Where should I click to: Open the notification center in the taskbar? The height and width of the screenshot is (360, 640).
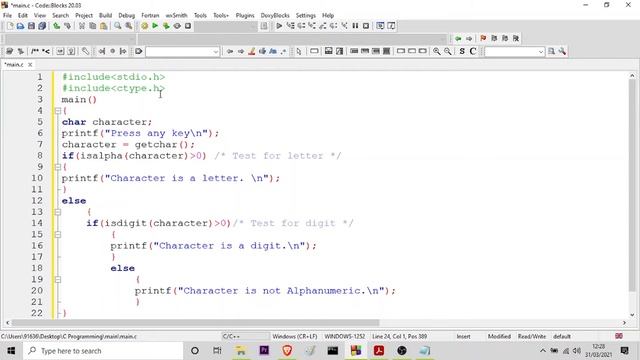click(624, 351)
